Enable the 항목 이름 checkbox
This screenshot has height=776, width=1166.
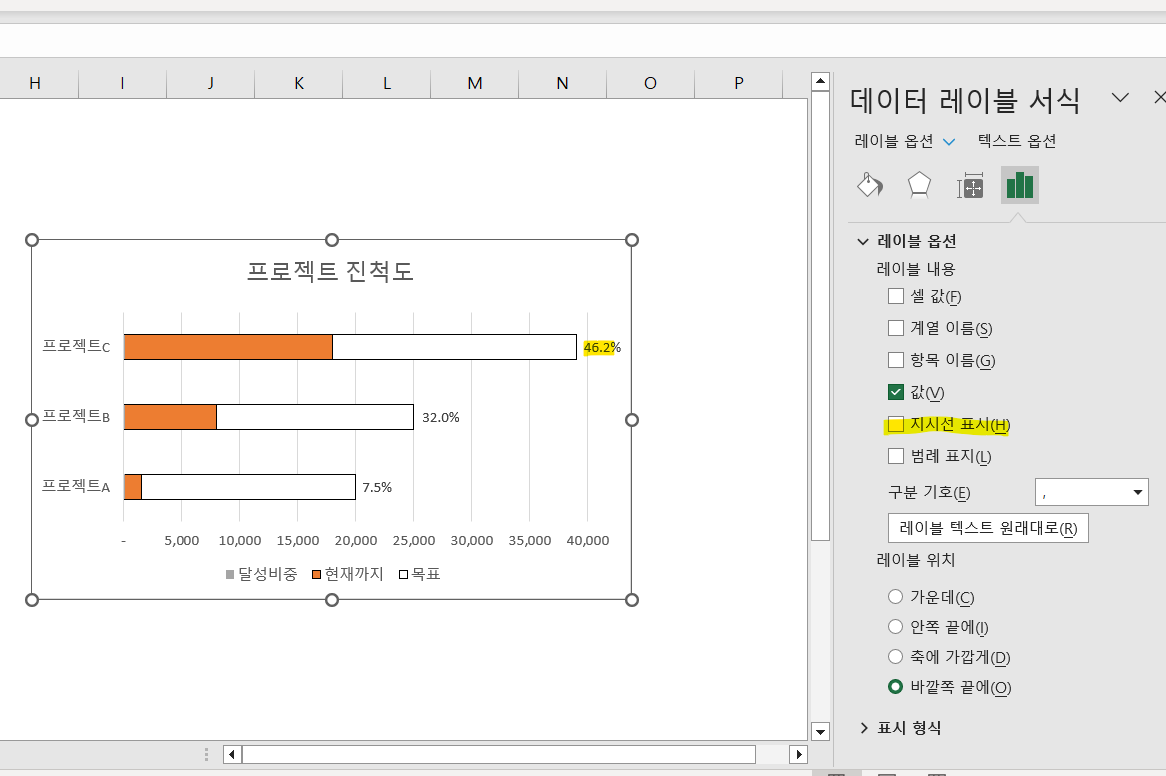pyautogui.click(x=895, y=360)
